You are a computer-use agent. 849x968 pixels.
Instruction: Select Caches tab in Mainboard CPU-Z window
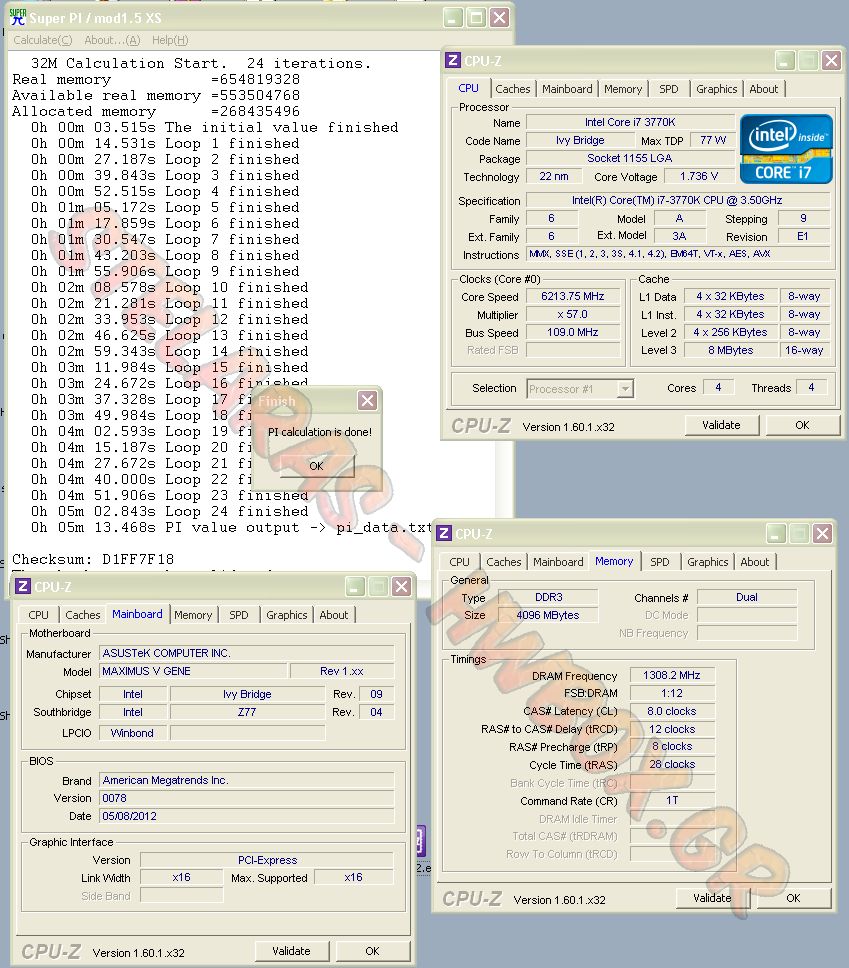82,615
